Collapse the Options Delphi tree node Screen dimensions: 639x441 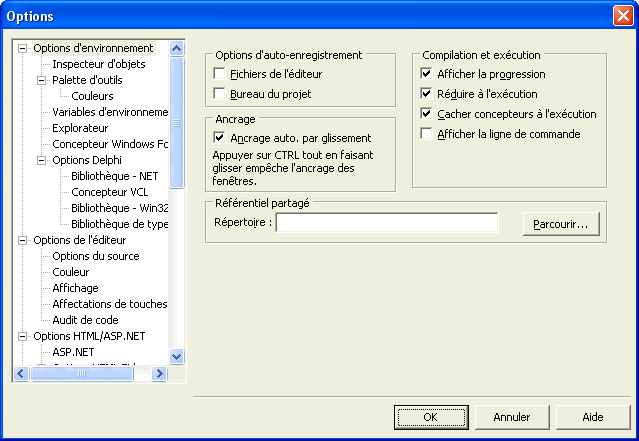[x=41, y=160]
